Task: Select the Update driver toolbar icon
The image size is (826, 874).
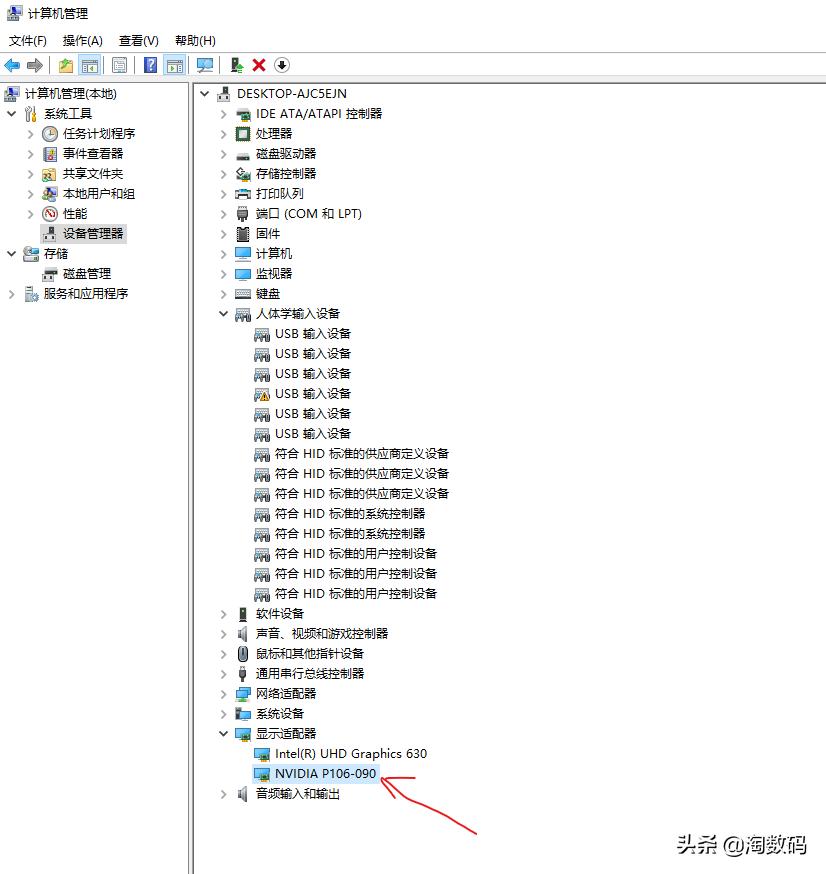Action: pos(237,64)
